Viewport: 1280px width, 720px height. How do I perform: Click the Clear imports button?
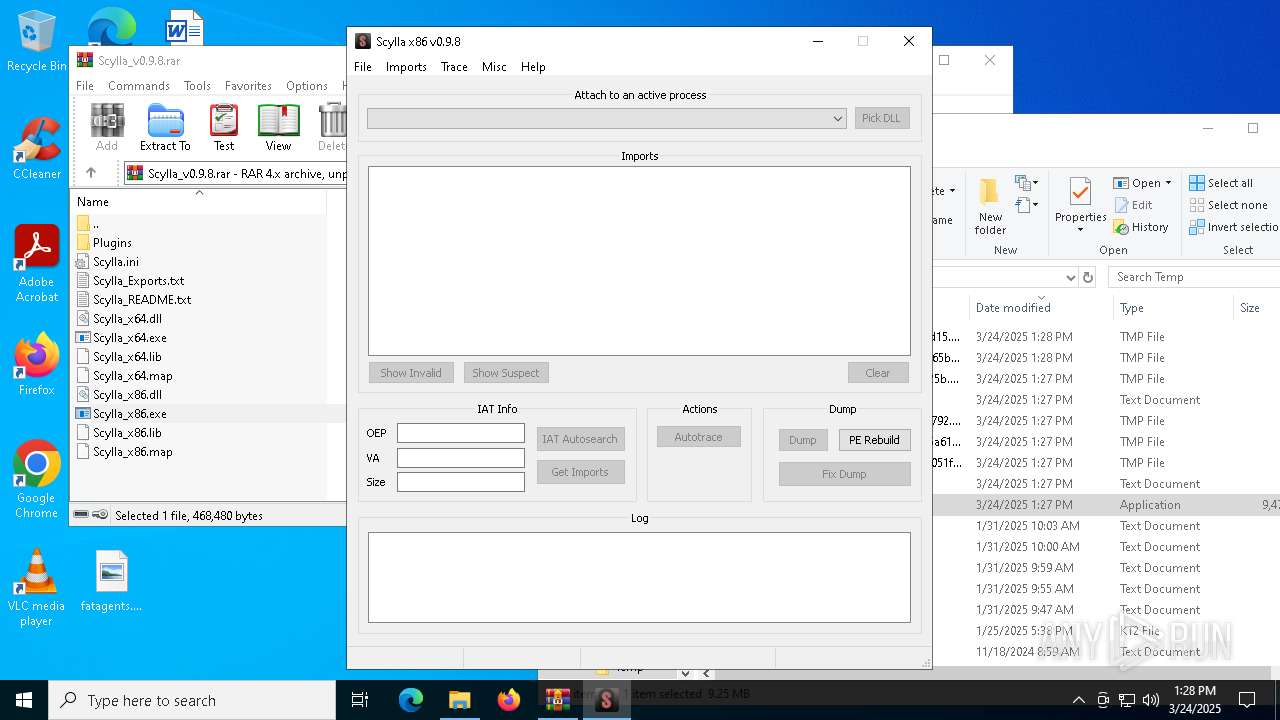pos(878,373)
